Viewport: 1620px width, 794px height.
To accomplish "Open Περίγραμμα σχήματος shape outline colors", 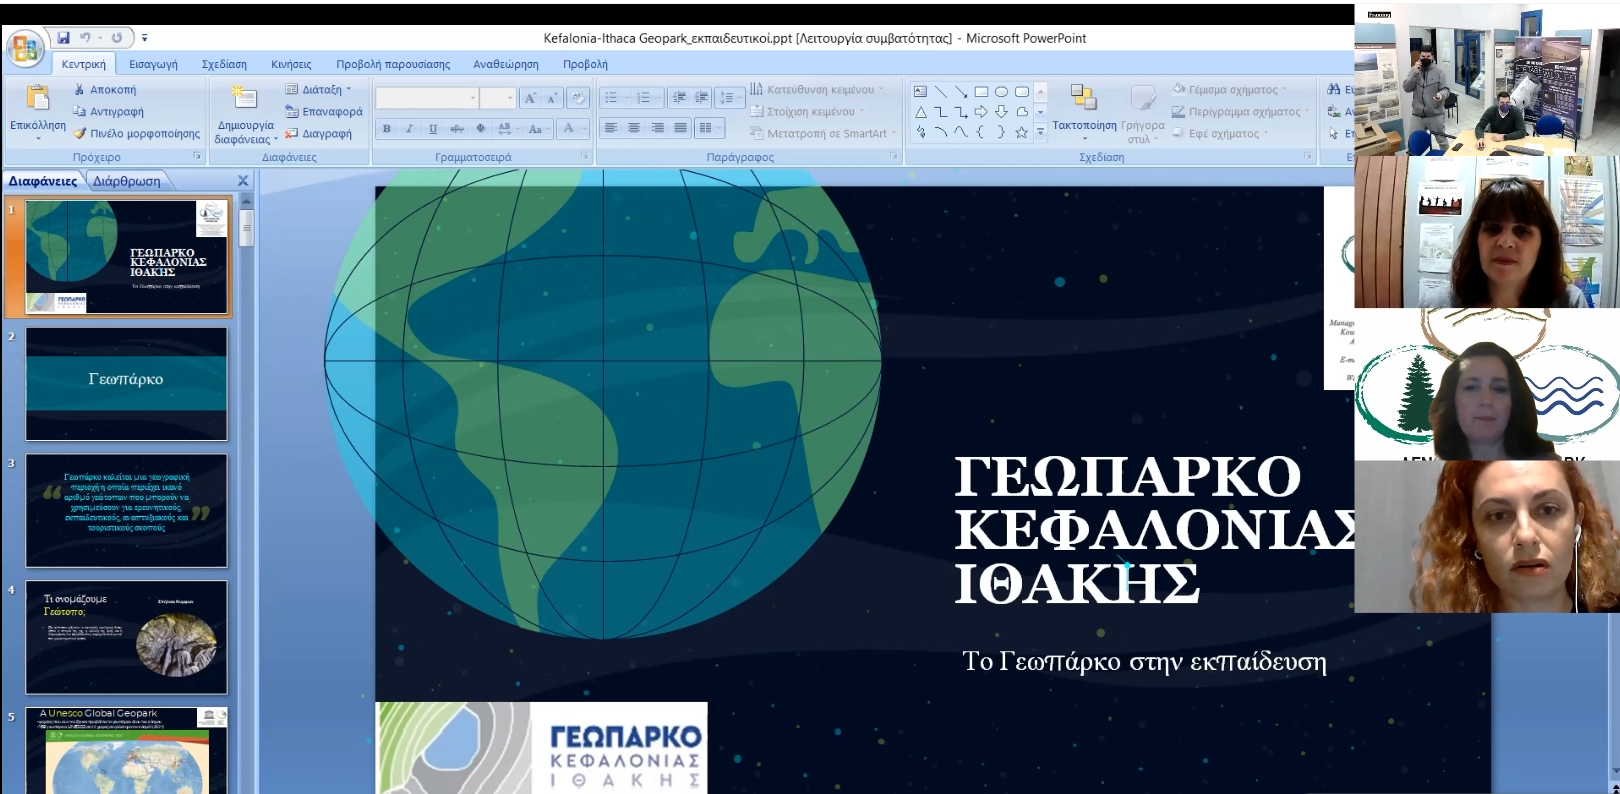I will click(x=1241, y=111).
